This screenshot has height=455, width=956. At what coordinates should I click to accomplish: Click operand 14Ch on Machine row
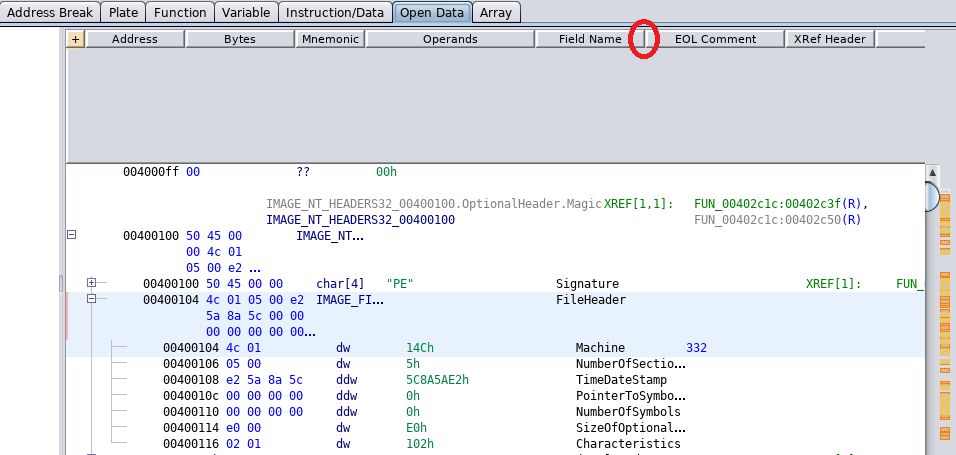420,348
